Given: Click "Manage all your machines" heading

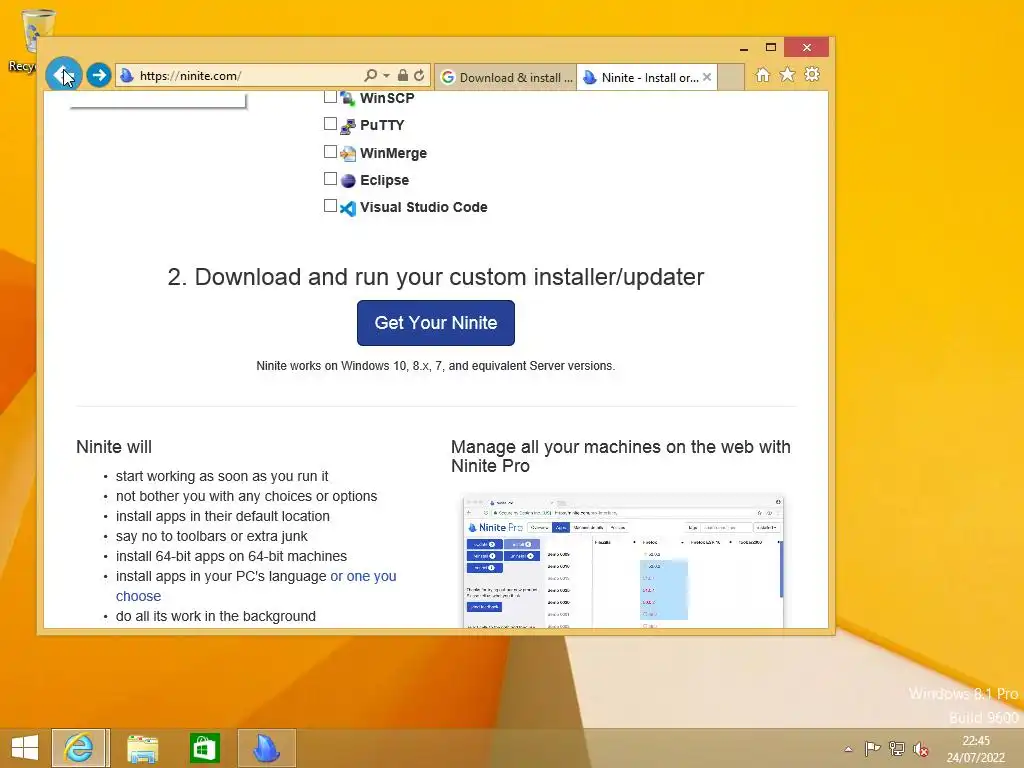Looking at the screenshot, I should (620, 456).
